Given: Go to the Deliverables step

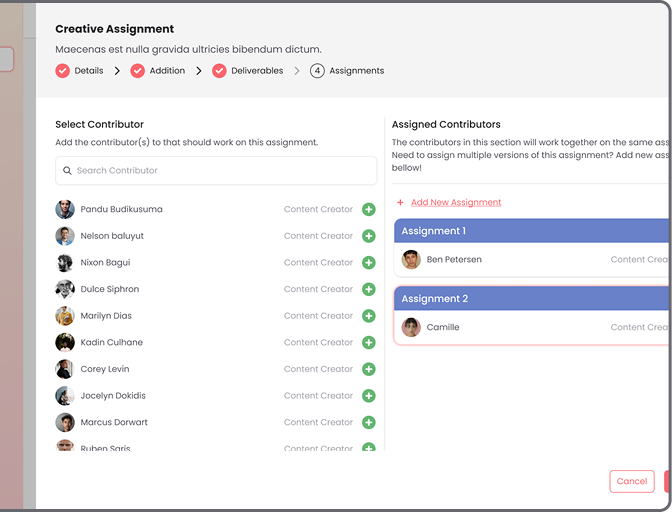Looking at the screenshot, I should (257, 71).
